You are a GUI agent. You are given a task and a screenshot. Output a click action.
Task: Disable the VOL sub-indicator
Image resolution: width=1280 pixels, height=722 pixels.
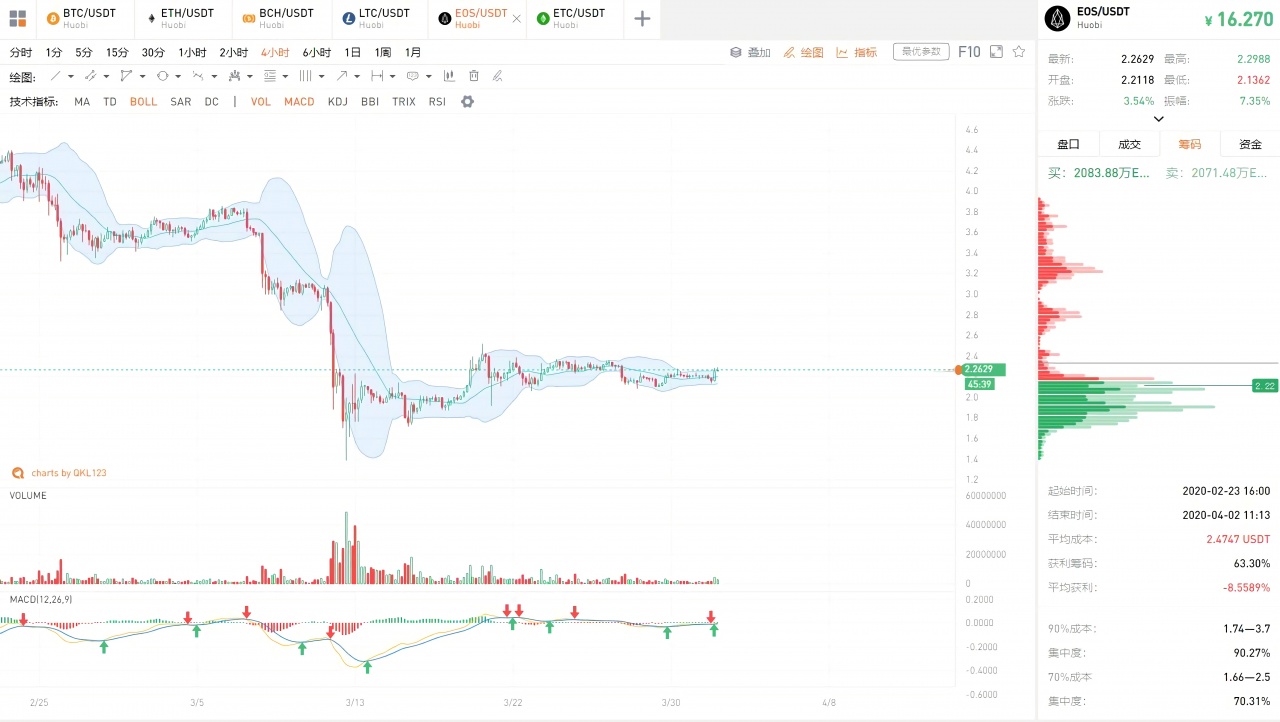(x=261, y=101)
